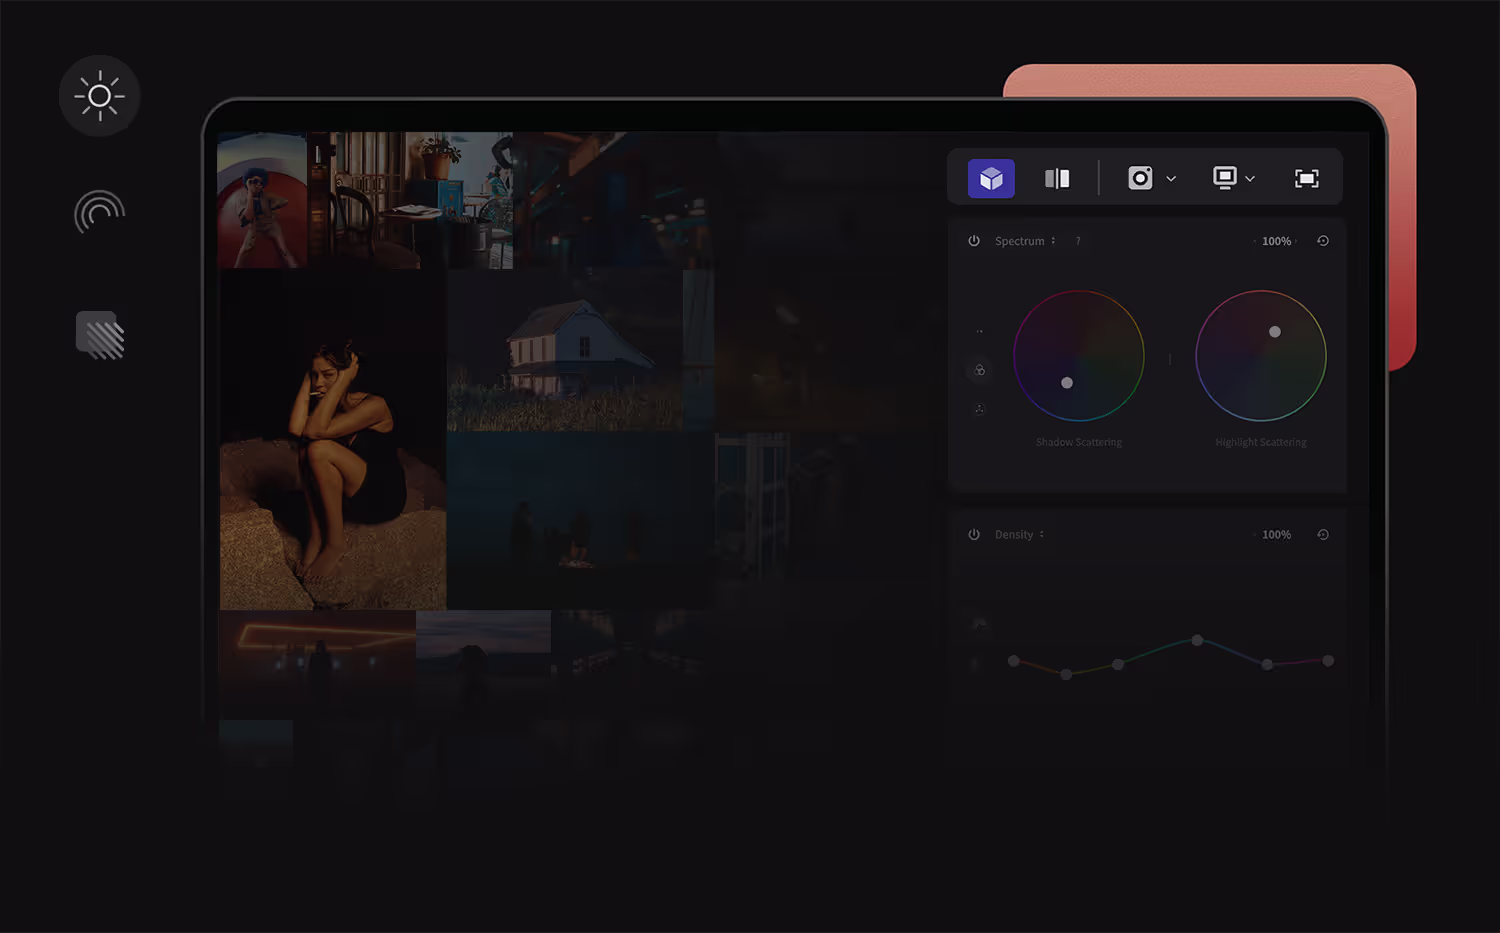Open the child with red circle photo

[x=262, y=200]
